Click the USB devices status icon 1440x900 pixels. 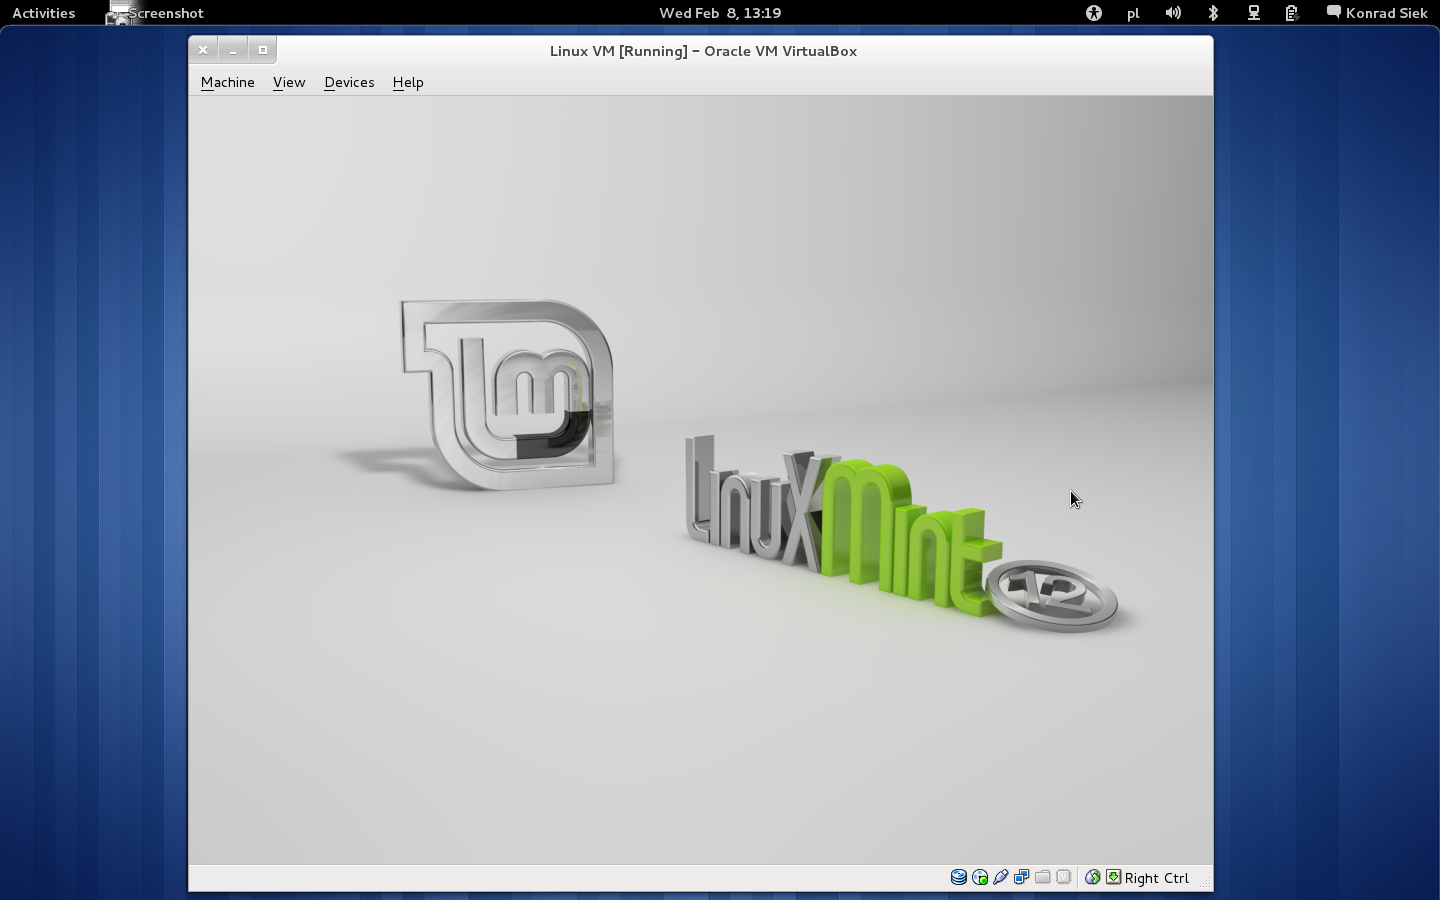[x=1001, y=877]
